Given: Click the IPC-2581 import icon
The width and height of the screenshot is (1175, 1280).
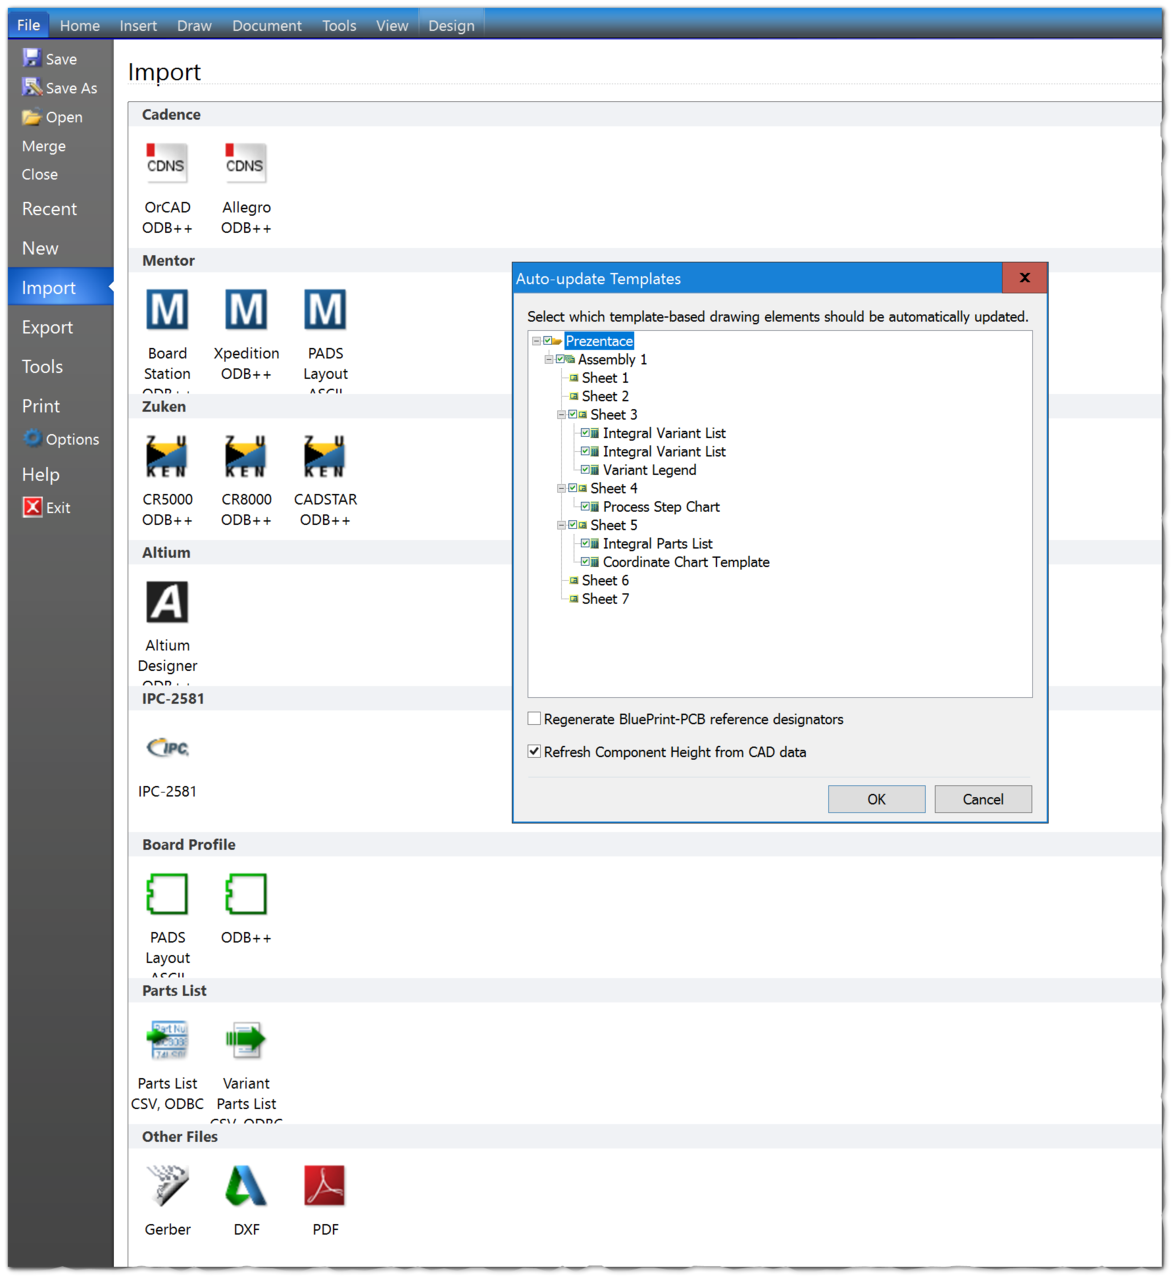Looking at the screenshot, I should click(167, 749).
